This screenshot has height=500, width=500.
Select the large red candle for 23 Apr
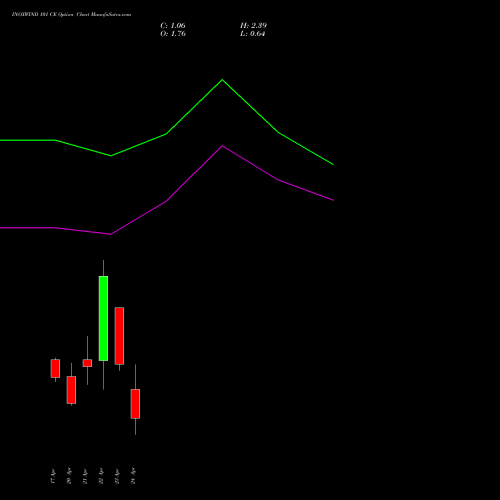coord(119,336)
